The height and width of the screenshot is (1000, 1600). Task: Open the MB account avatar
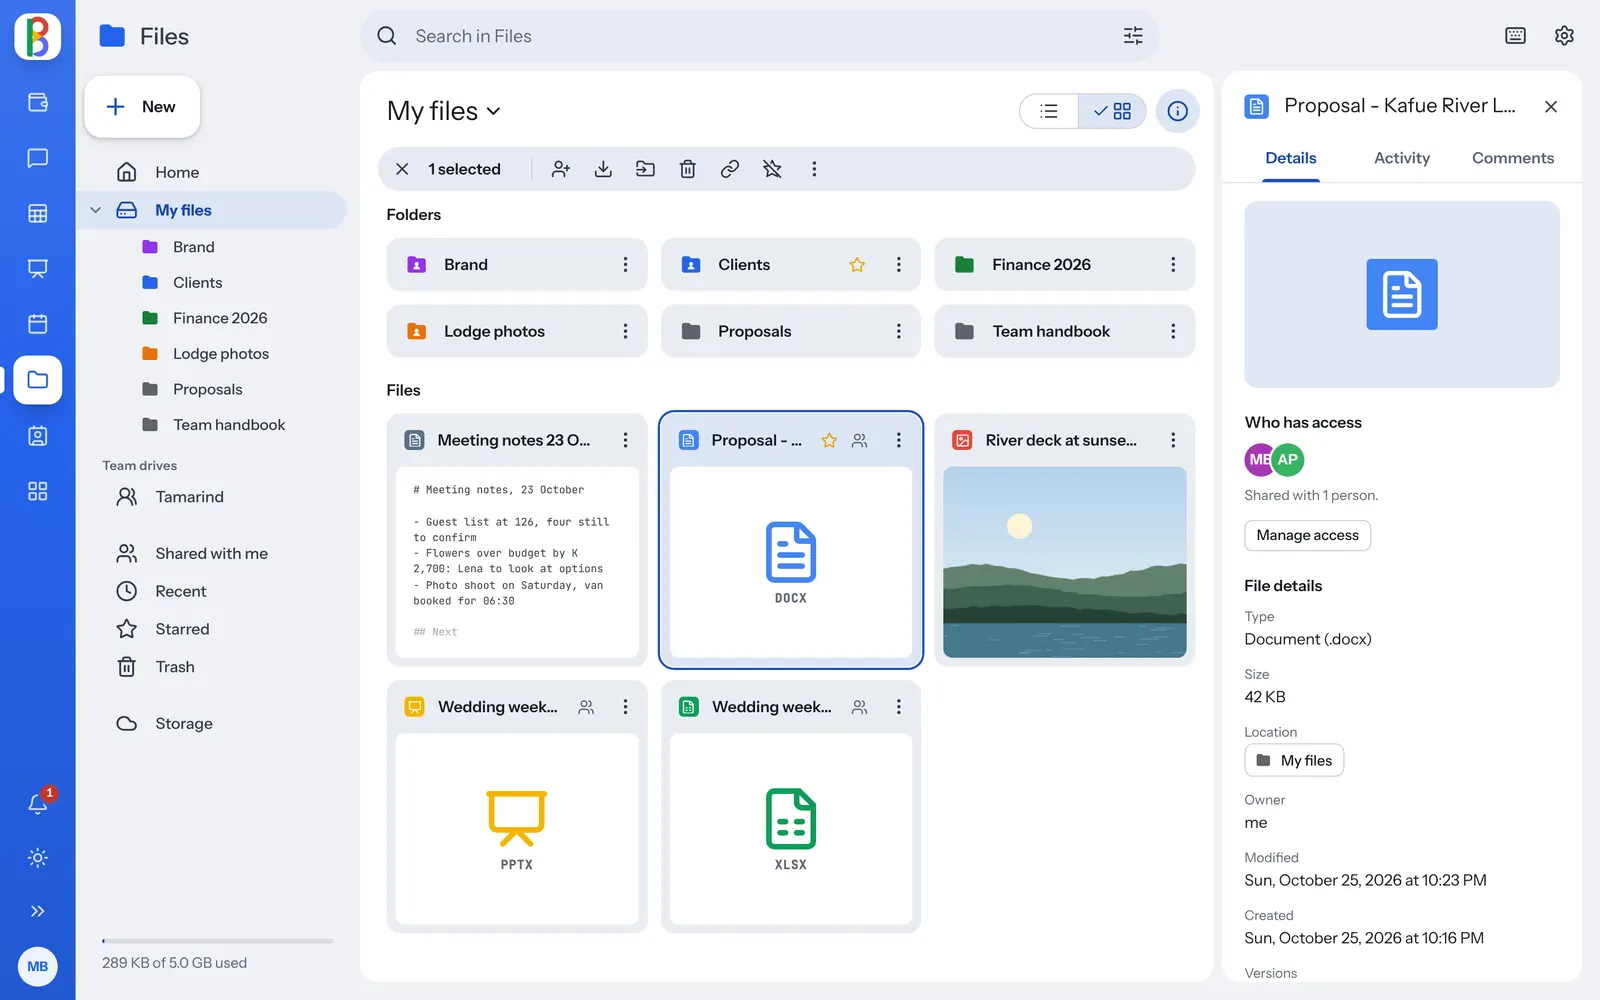38,966
